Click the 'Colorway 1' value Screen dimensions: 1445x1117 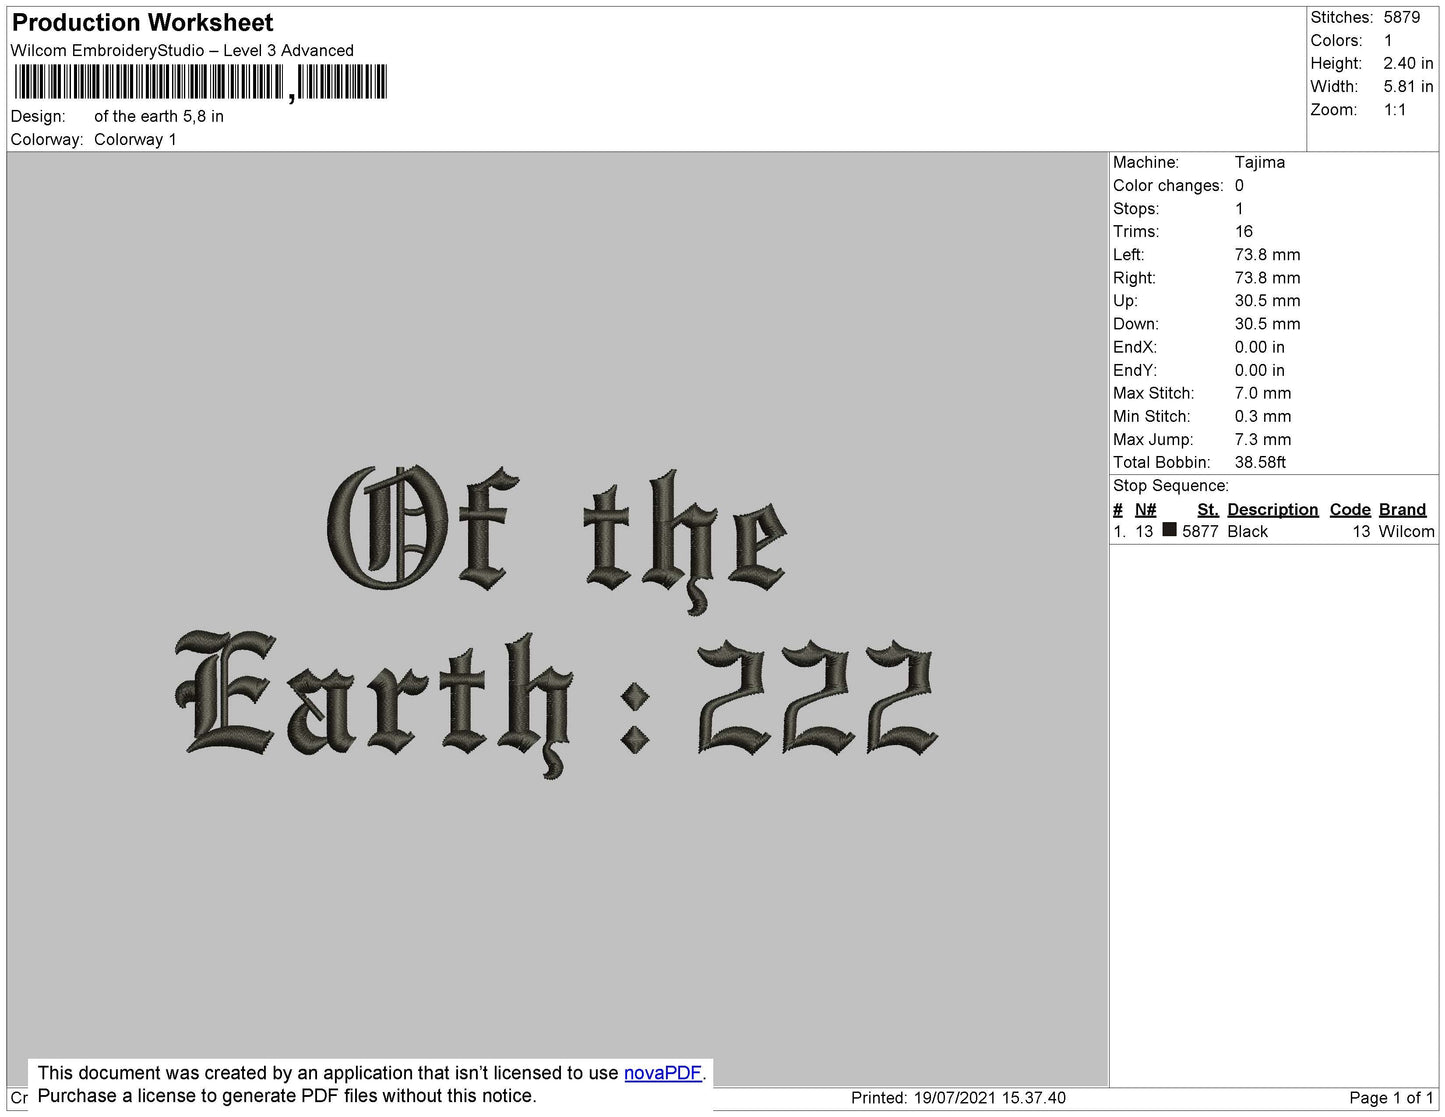[x=135, y=139]
